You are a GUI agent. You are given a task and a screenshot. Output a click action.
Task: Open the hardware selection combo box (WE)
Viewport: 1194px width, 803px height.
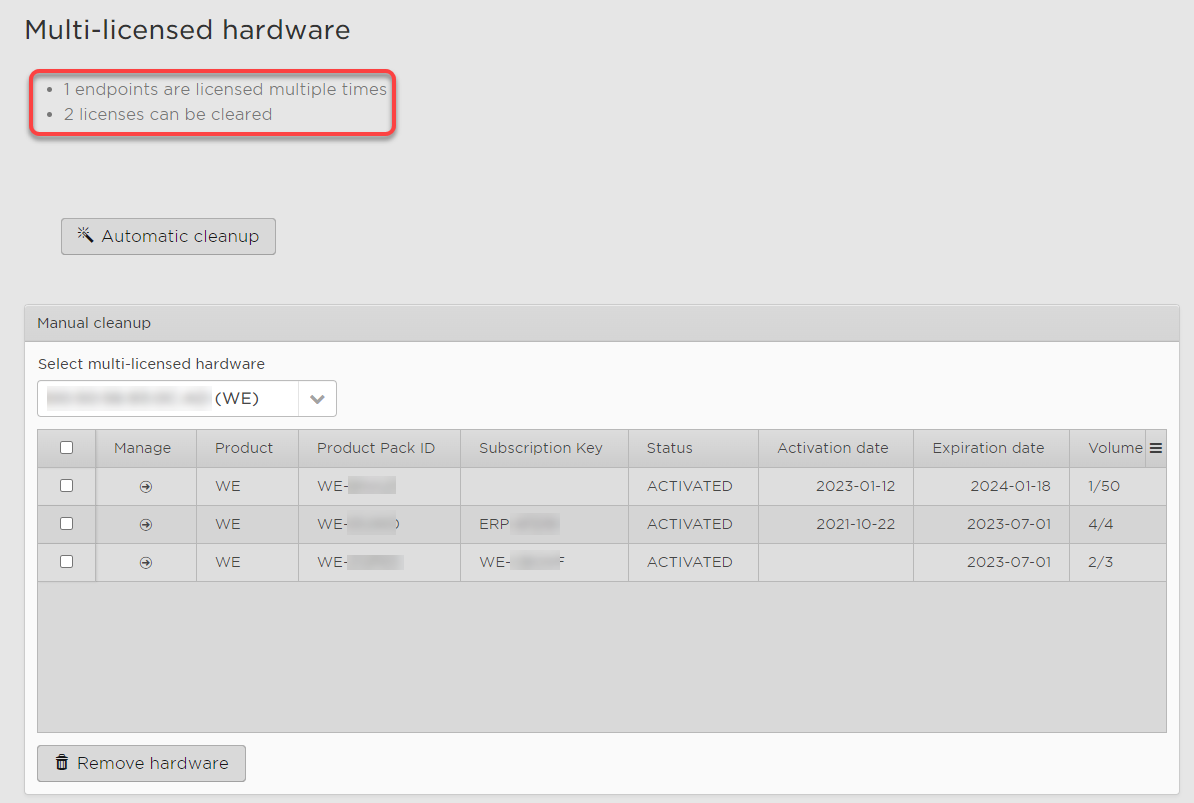tap(168, 399)
